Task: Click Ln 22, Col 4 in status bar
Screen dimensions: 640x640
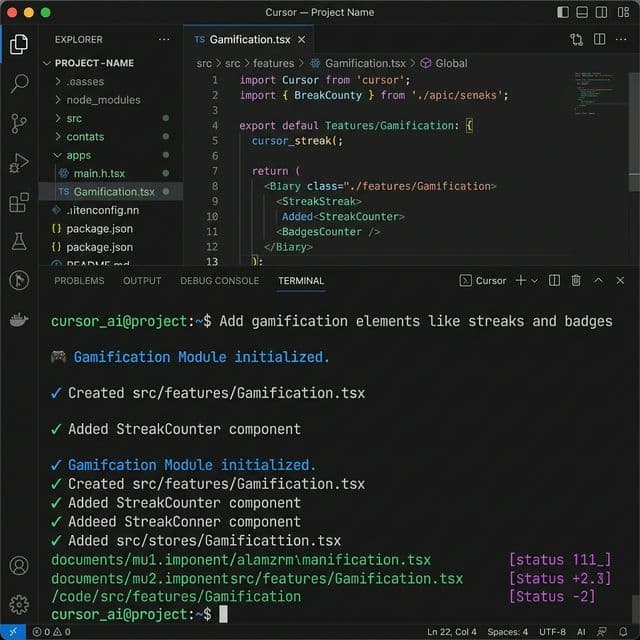Action: (451, 632)
